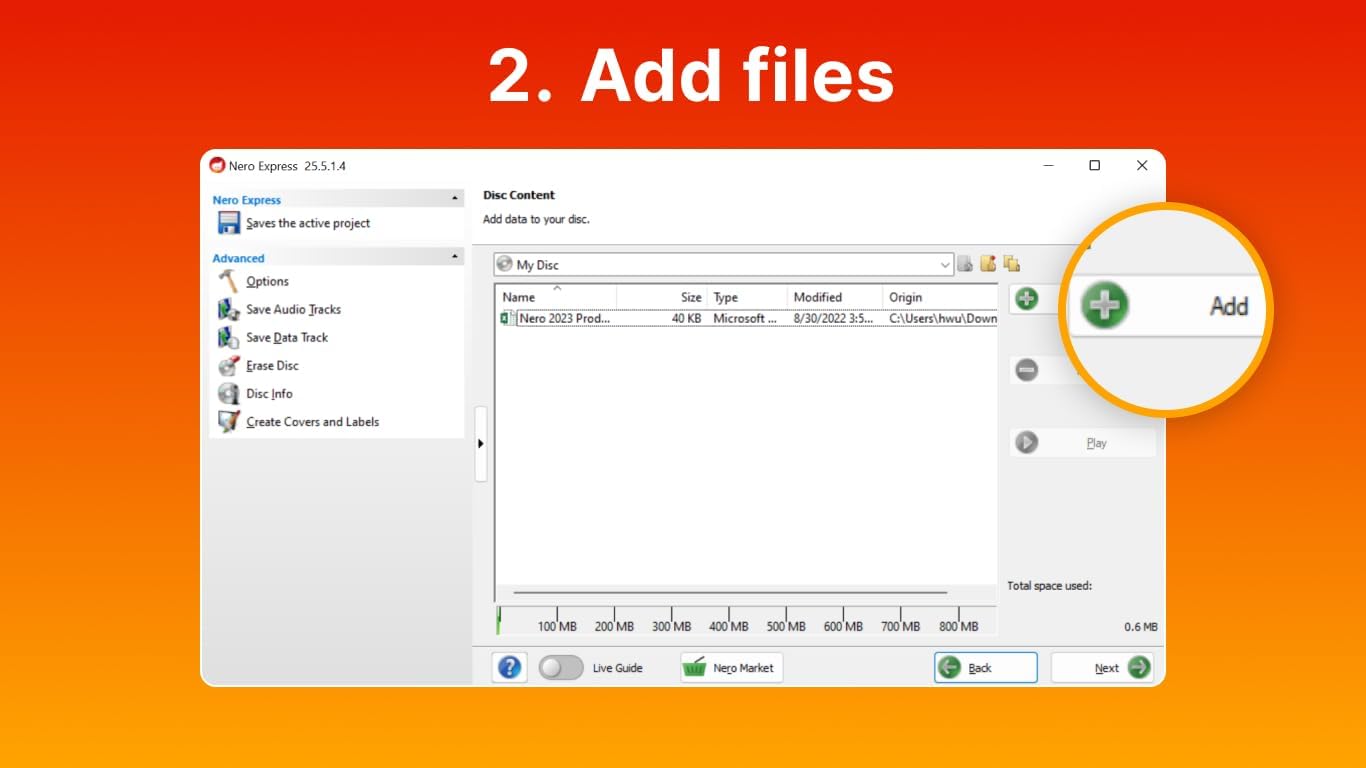1366x768 pixels.
Task: Open Options with the hammer icon
Action: click(229, 281)
